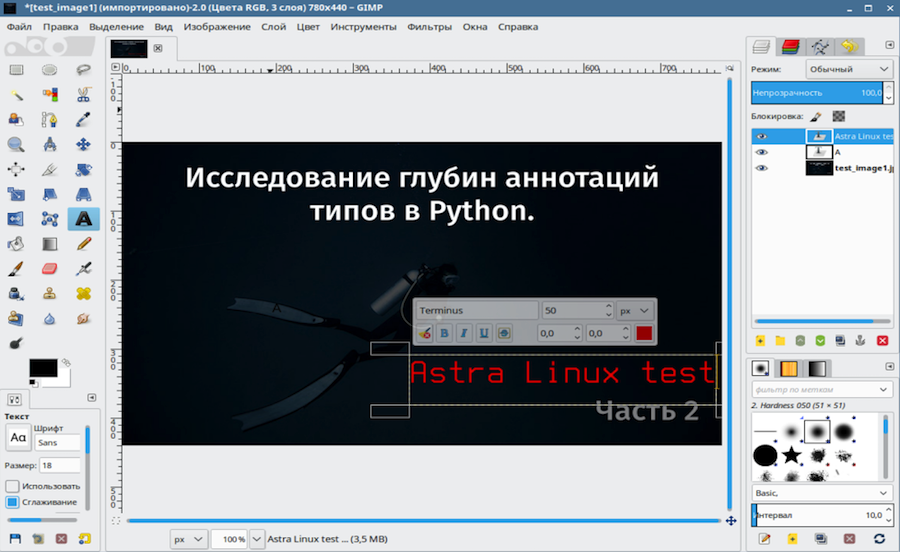Select the Pencil tool
Viewport: 900px width, 552px height.
tap(83, 244)
